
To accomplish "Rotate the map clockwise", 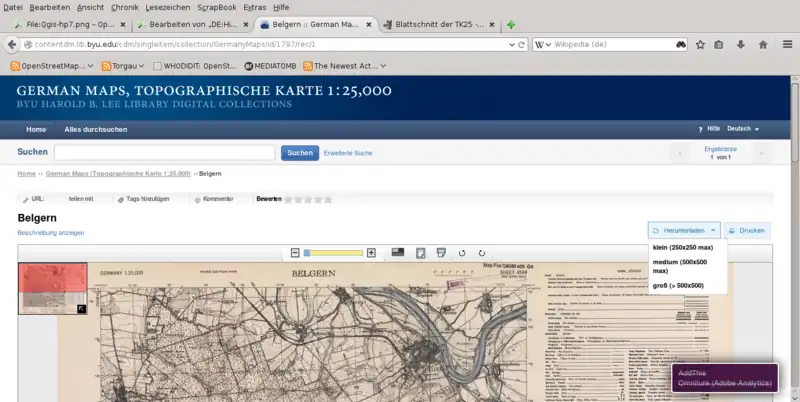I will [481, 253].
